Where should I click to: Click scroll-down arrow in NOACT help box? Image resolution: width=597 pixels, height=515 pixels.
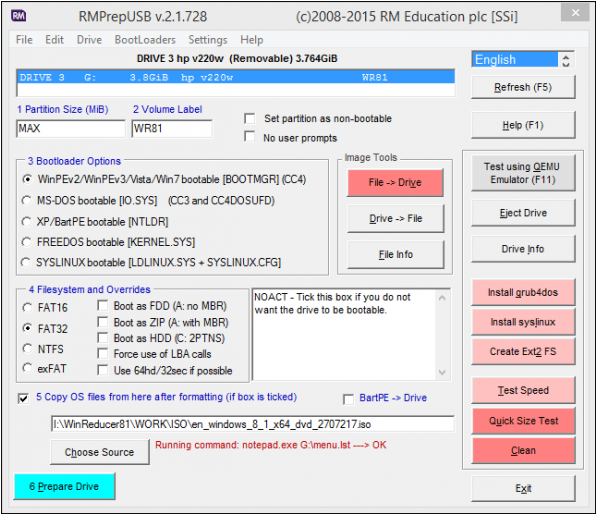(442, 372)
